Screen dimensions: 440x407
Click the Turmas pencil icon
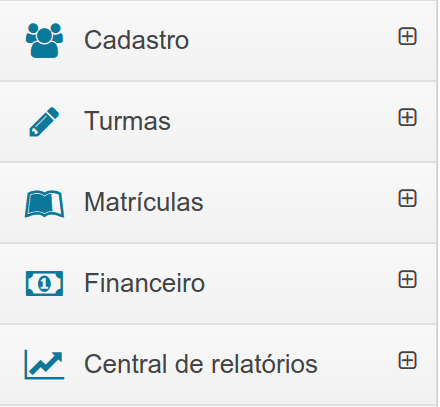point(44,122)
